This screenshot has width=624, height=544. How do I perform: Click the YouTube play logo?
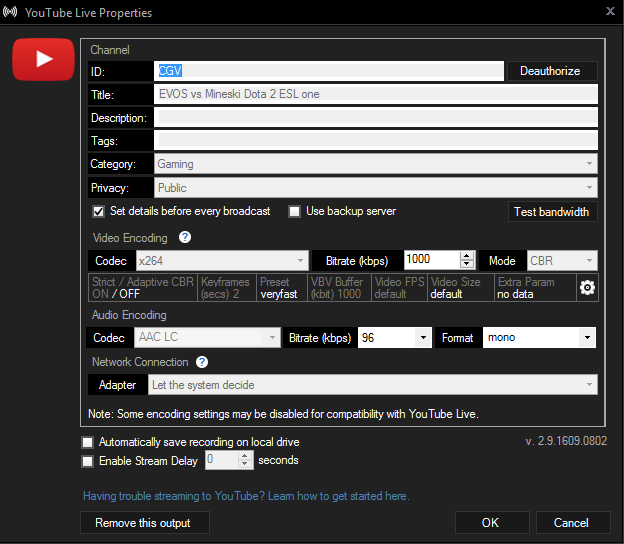(43, 59)
